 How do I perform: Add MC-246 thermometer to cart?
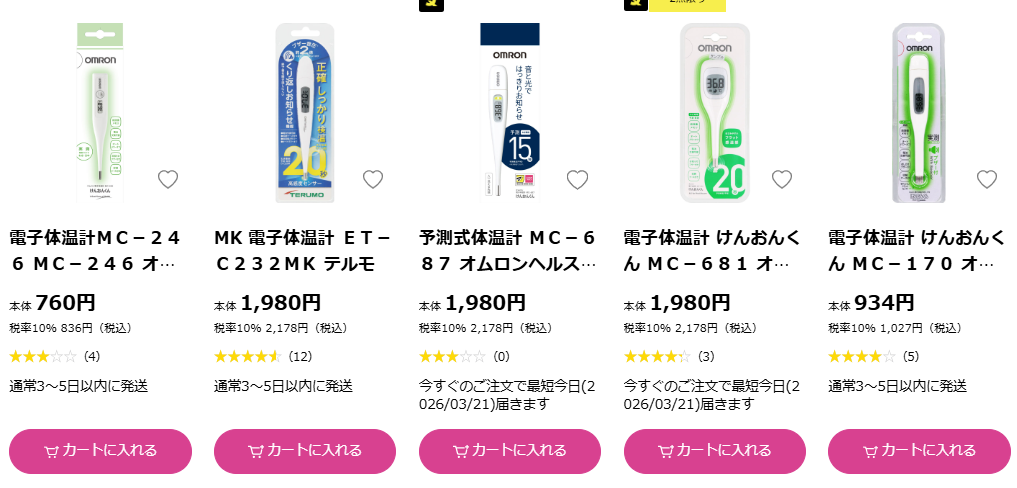(101, 451)
